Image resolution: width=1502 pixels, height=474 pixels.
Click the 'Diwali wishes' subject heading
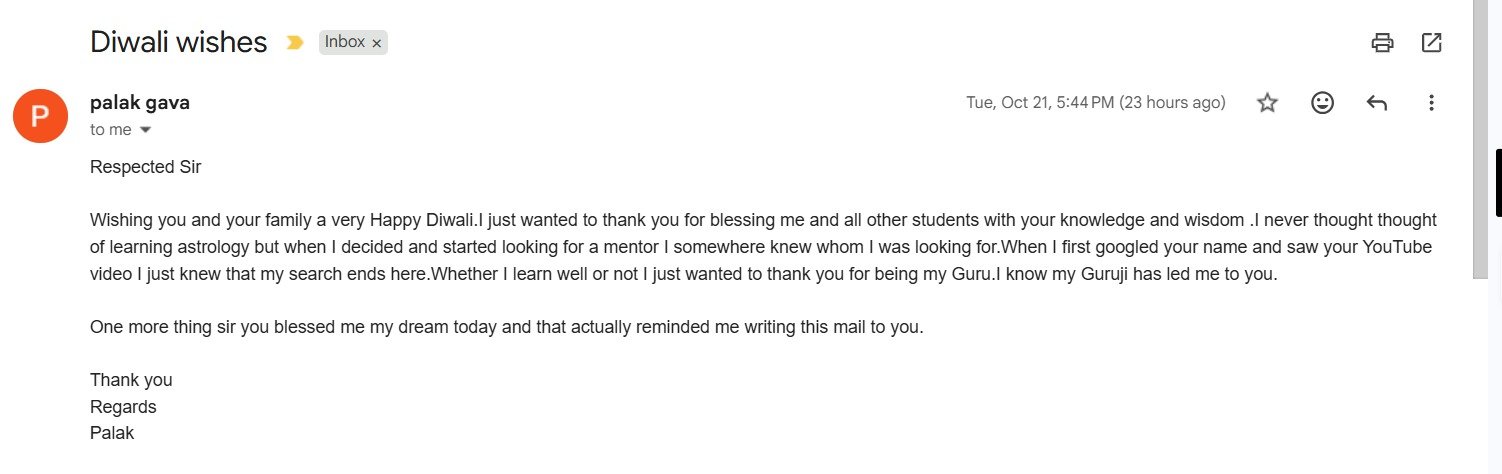(x=178, y=42)
